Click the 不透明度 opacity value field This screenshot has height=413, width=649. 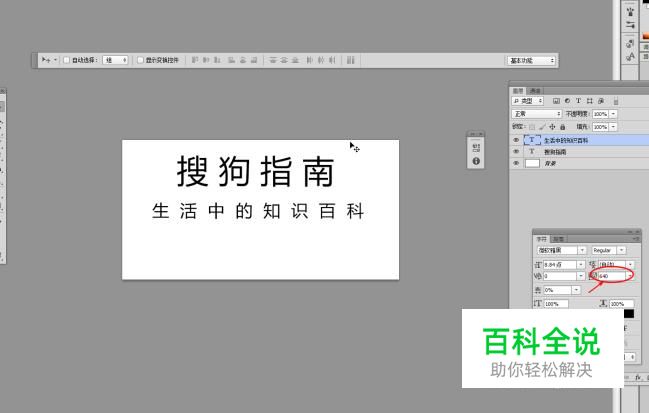pos(601,114)
